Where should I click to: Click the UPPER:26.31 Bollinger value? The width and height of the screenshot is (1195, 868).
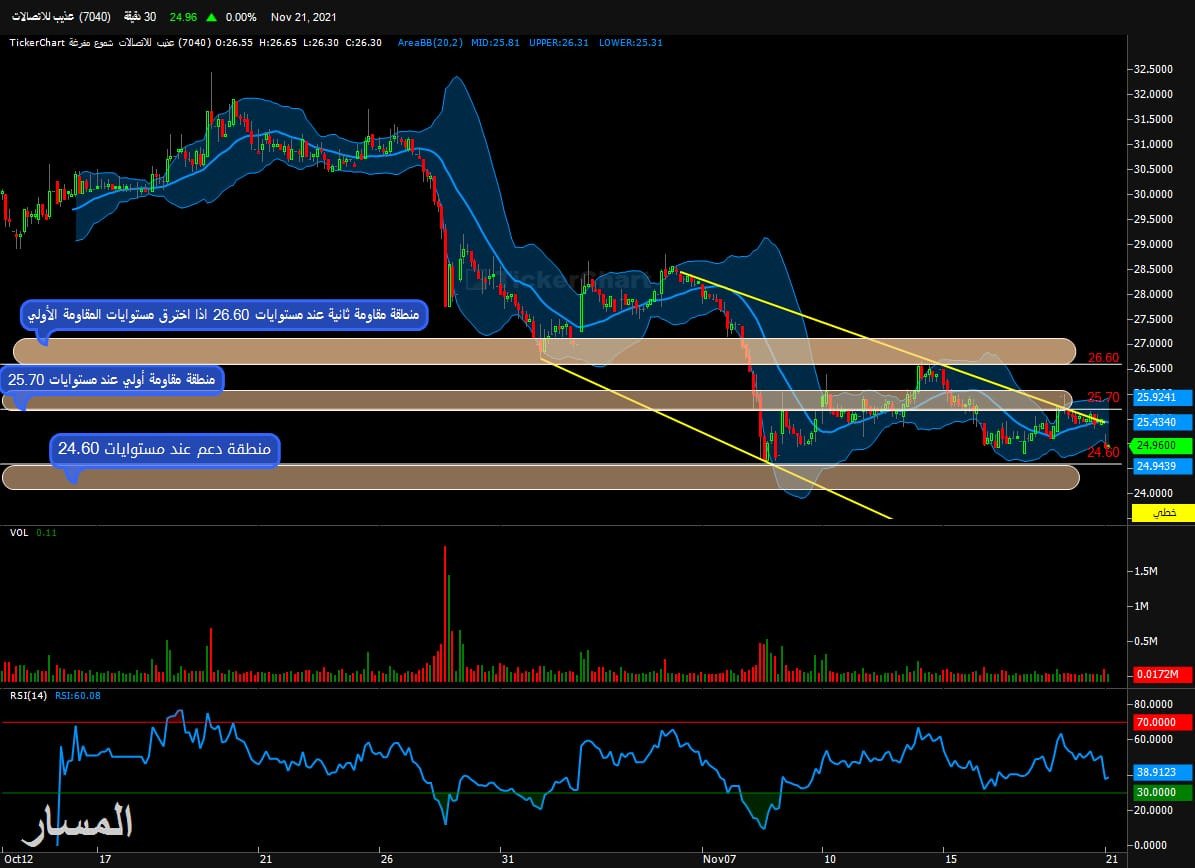point(559,43)
